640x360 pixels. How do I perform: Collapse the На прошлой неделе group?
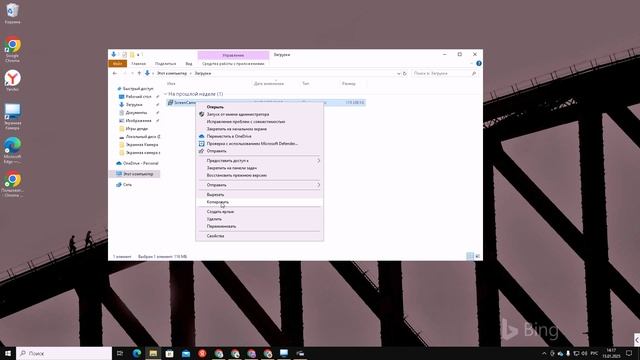click(166, 94)
